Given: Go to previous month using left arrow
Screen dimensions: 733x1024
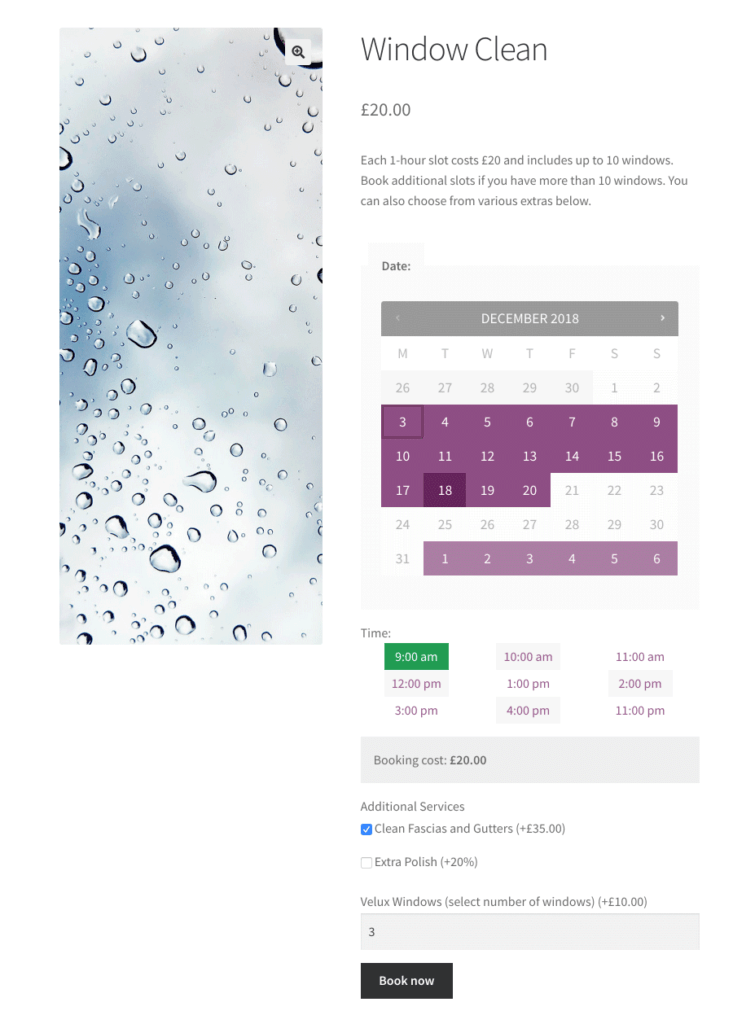Looking at the screenshot, I should pyautogui.click(x=397, y=317).
